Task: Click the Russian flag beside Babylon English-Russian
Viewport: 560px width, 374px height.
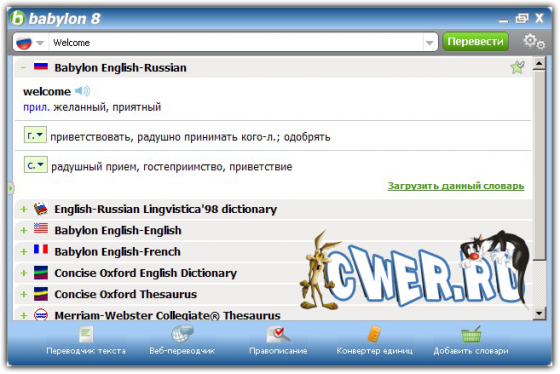Action: (41, 67)
